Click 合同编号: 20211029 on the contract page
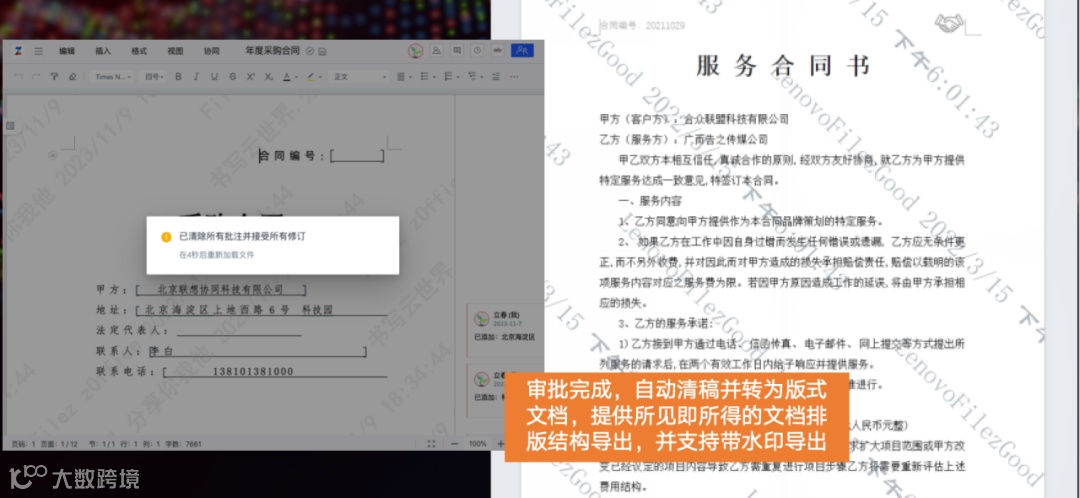This screenshot has height=498, width=1080. (x=643, y=26)
